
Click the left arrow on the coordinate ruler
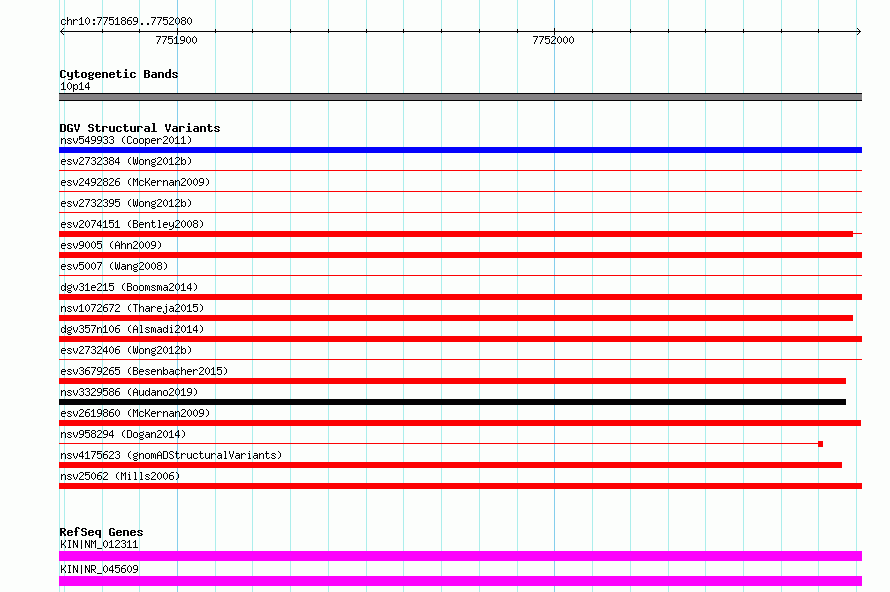(62, 31)
